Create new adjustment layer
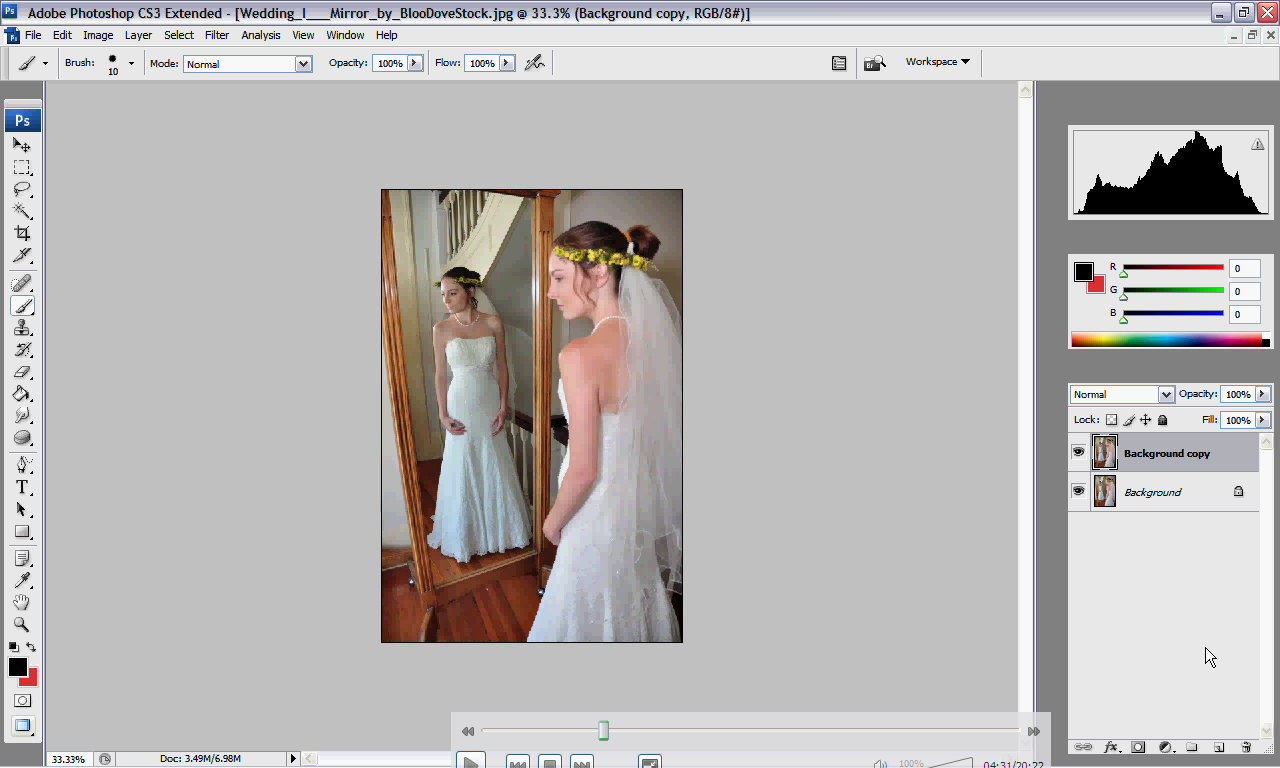The height and width of the screenshot is (768, 1280). 1165,747
